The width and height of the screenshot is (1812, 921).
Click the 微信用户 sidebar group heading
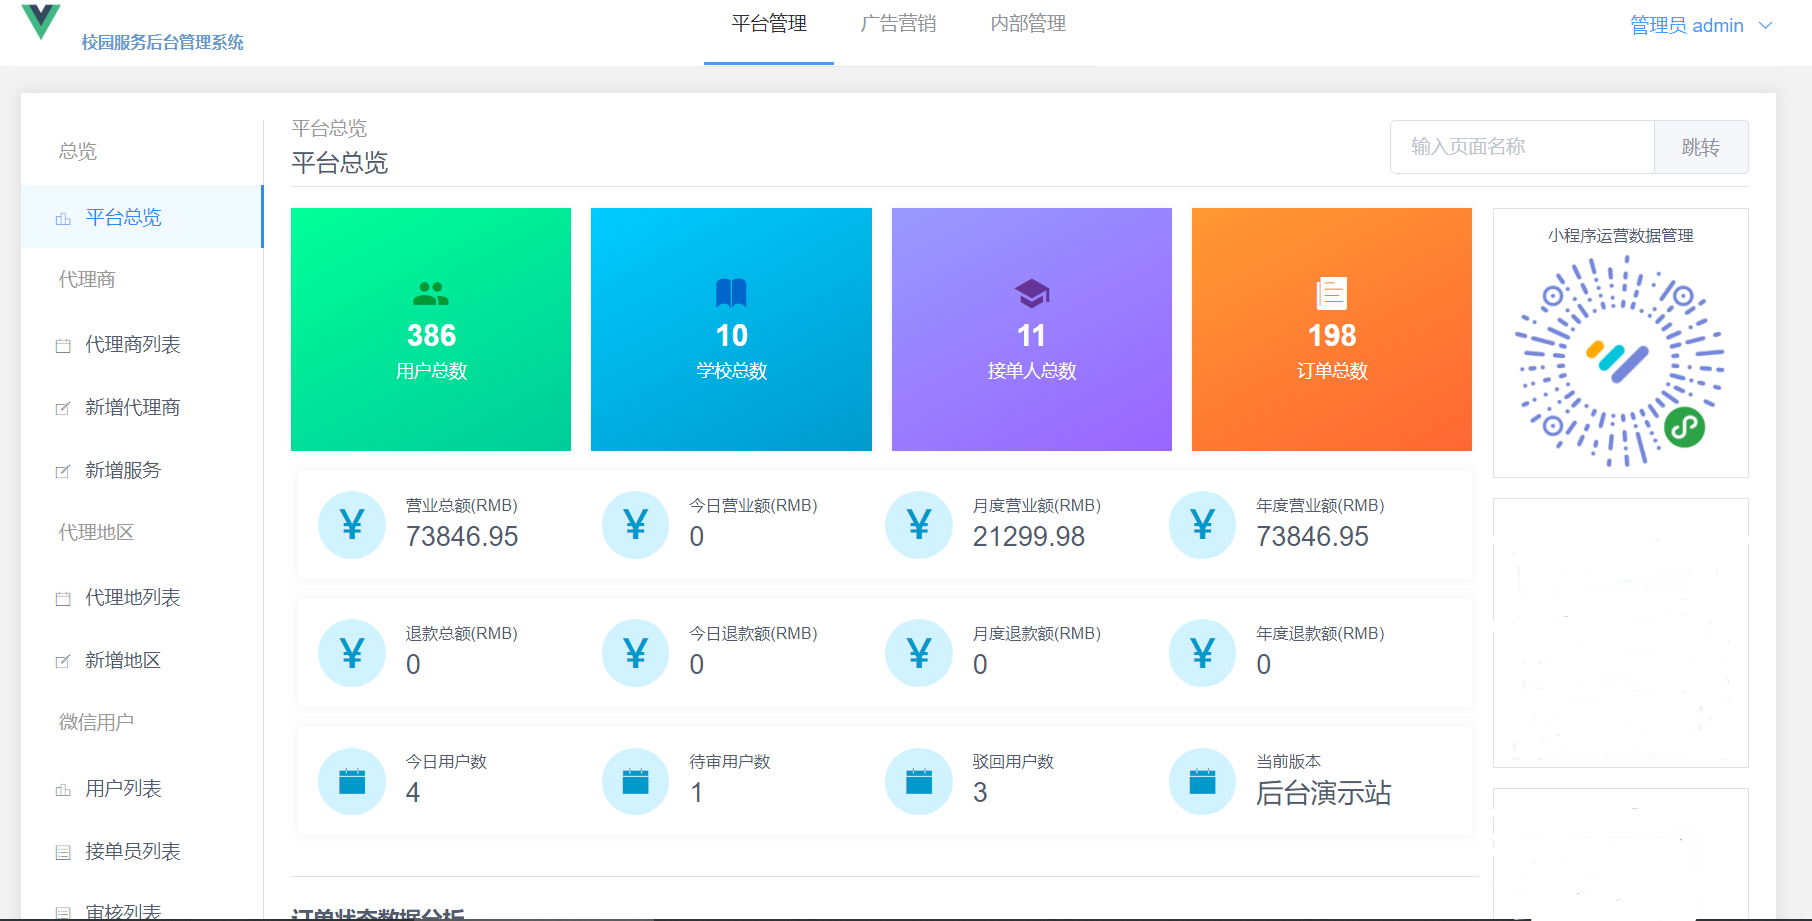[x=96, y=722]
